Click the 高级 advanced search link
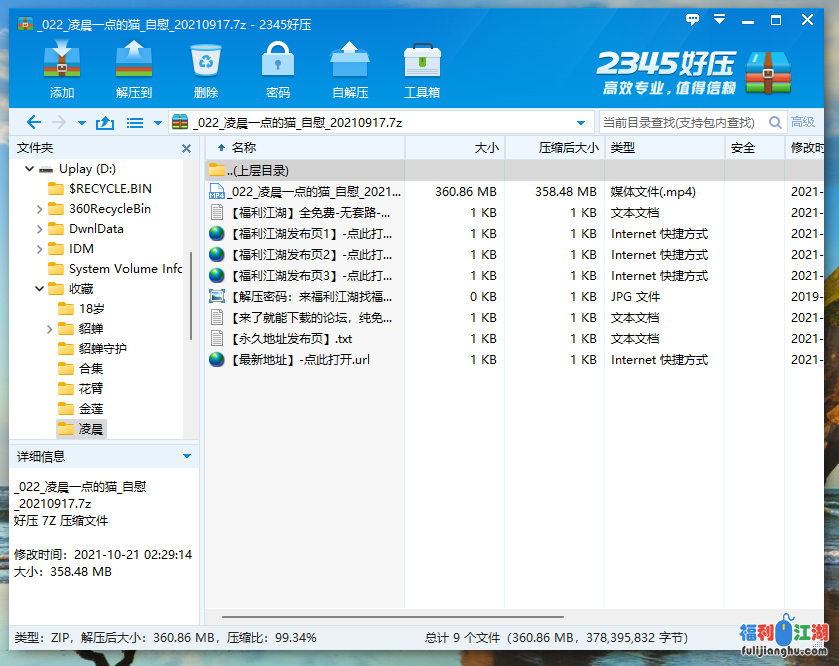This screenshot has width=839, height=666. coord(802,123)
